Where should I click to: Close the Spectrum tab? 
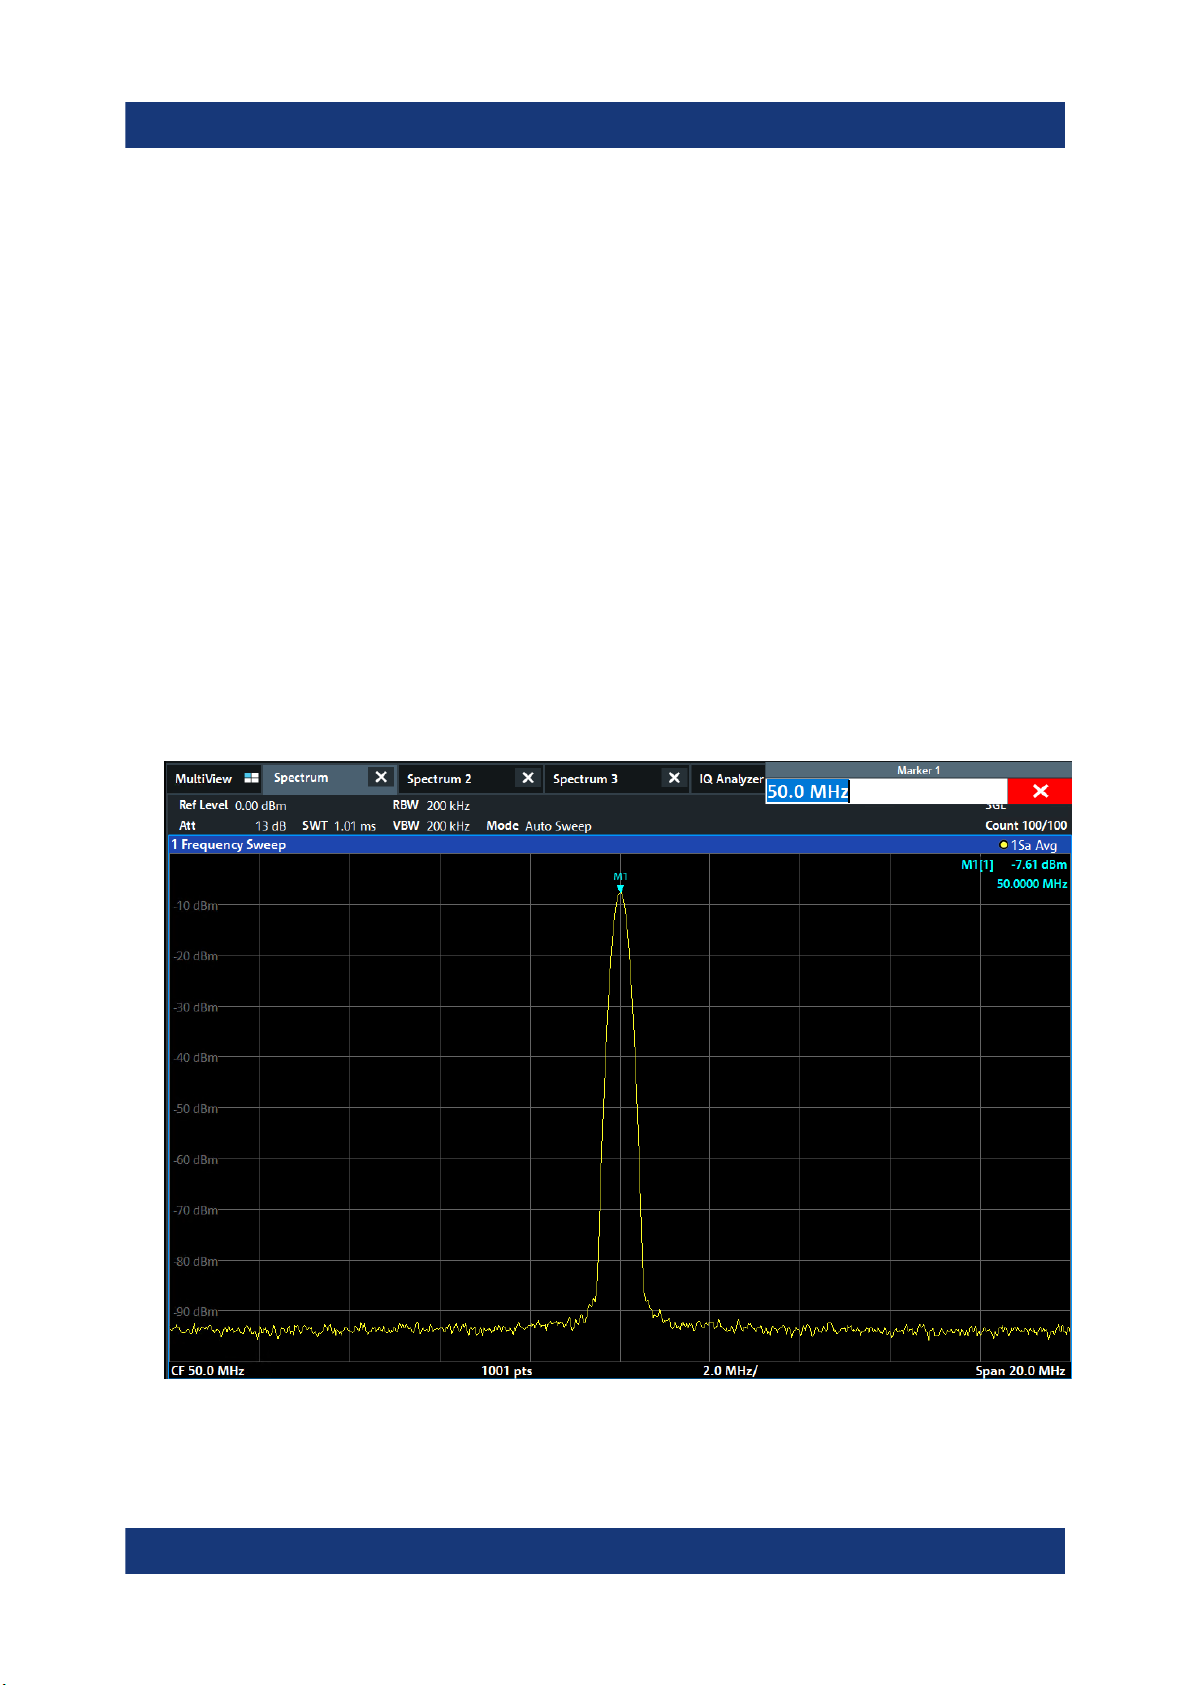381,777
